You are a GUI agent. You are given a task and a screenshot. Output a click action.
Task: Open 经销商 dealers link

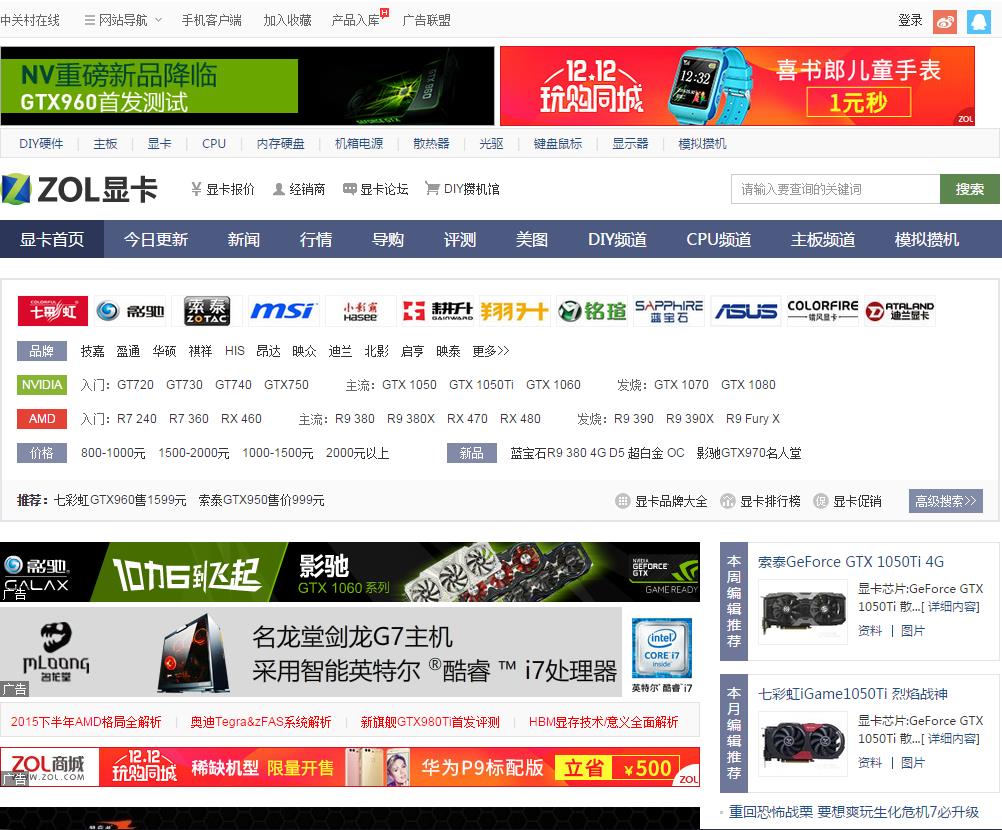tap(299, 189)
